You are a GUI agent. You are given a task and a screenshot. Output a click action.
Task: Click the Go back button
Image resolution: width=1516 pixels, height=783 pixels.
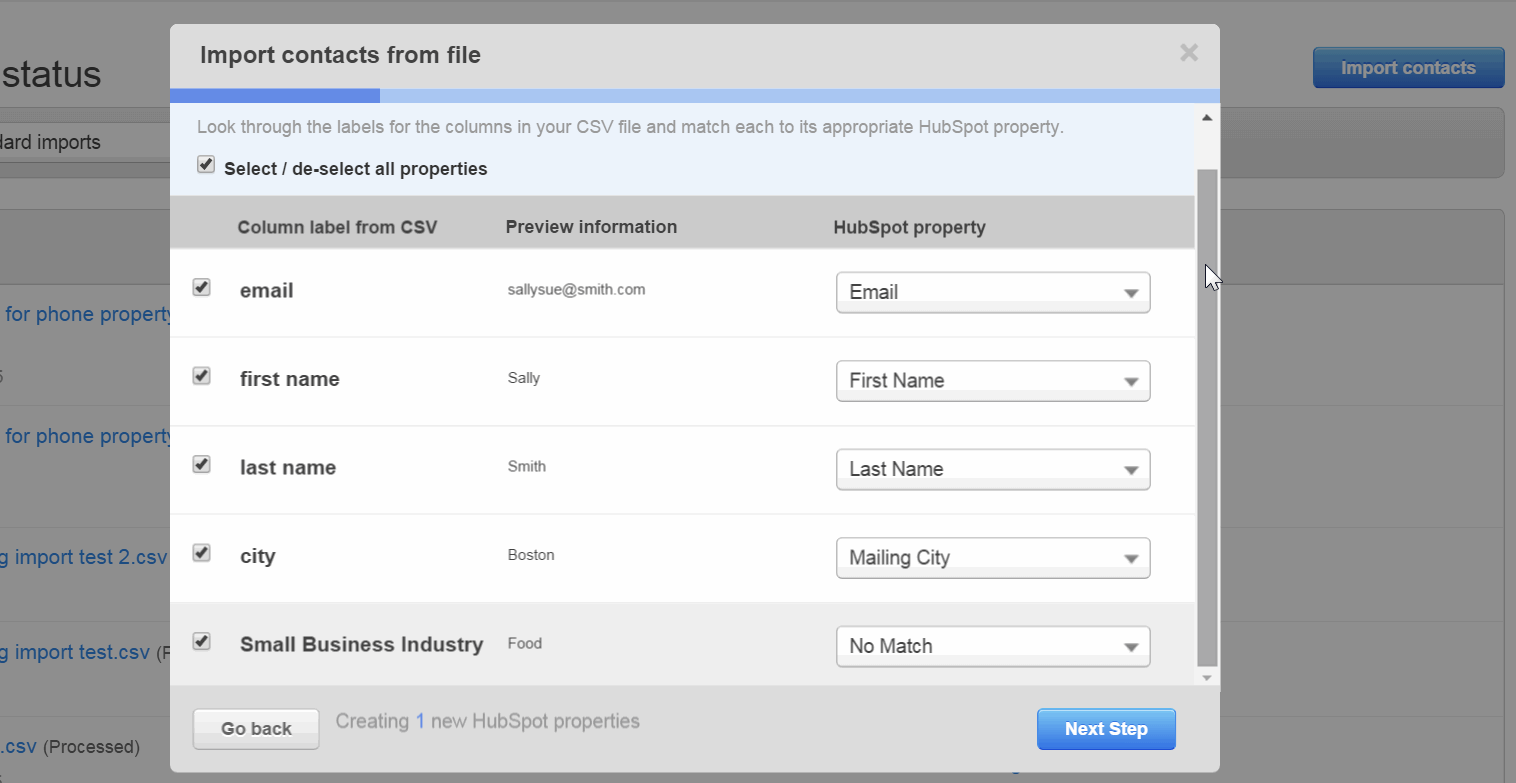(256, 729)
